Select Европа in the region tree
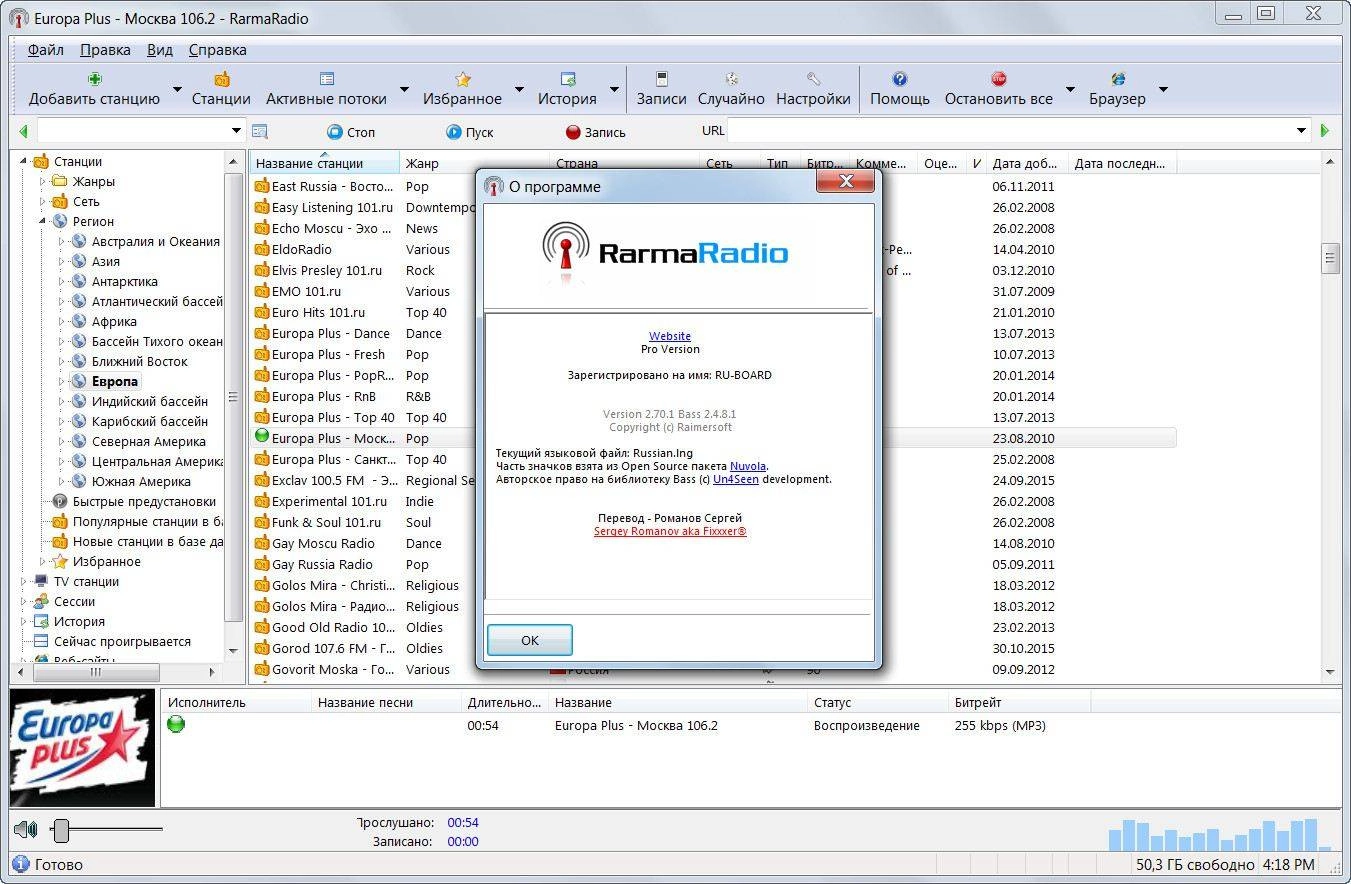 click(115, 381)
